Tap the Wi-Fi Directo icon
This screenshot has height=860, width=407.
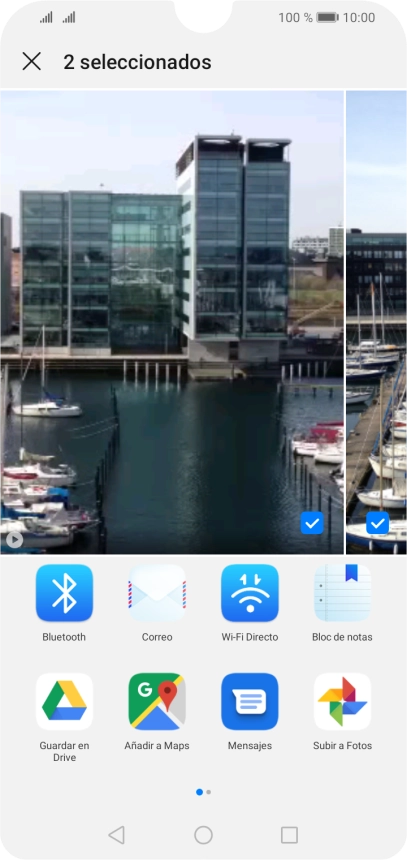coord(250,593)
